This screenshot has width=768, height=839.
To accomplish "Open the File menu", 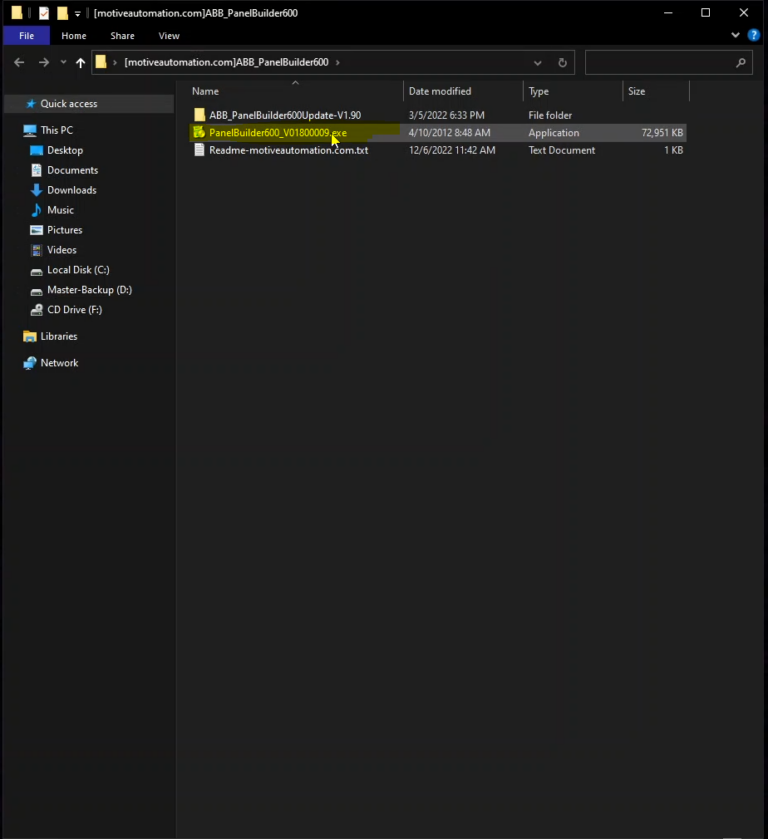I will pos(26,35).
